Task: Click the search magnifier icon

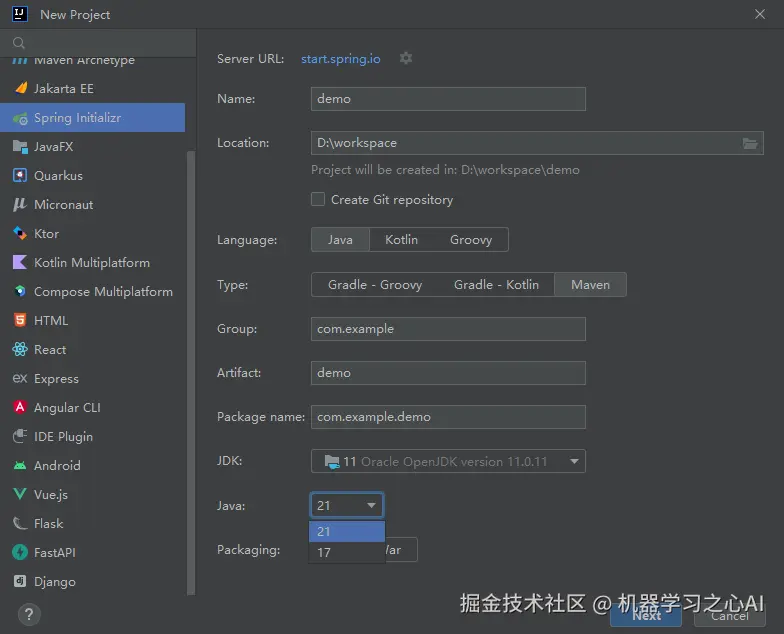Action: coord(18,44)
